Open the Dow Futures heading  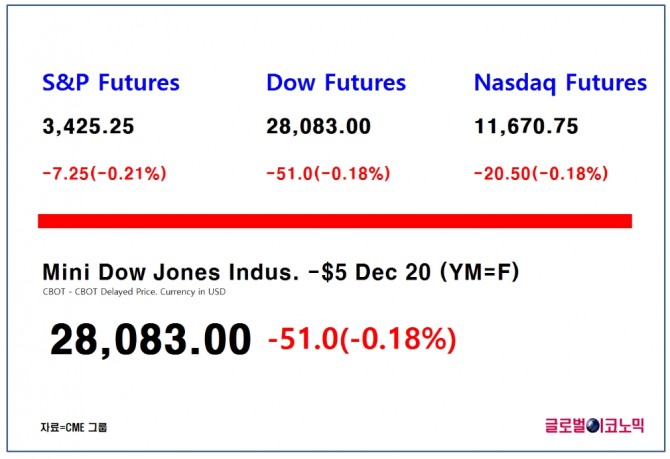coord(336,82)
